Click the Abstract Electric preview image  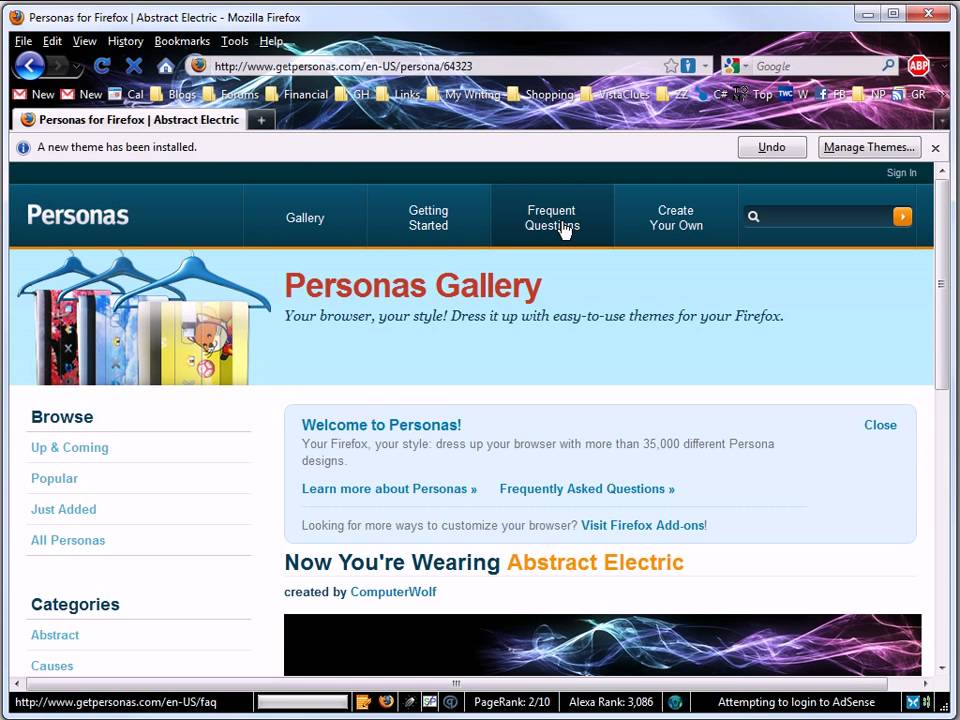click(x=602, y=645)
